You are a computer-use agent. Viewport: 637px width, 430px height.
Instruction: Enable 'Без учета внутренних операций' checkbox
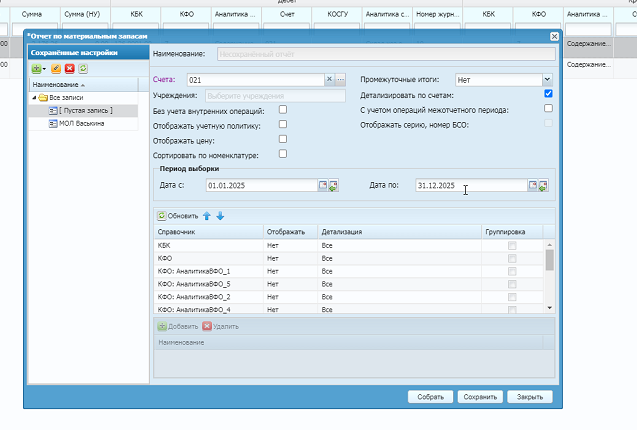(283, 110)
